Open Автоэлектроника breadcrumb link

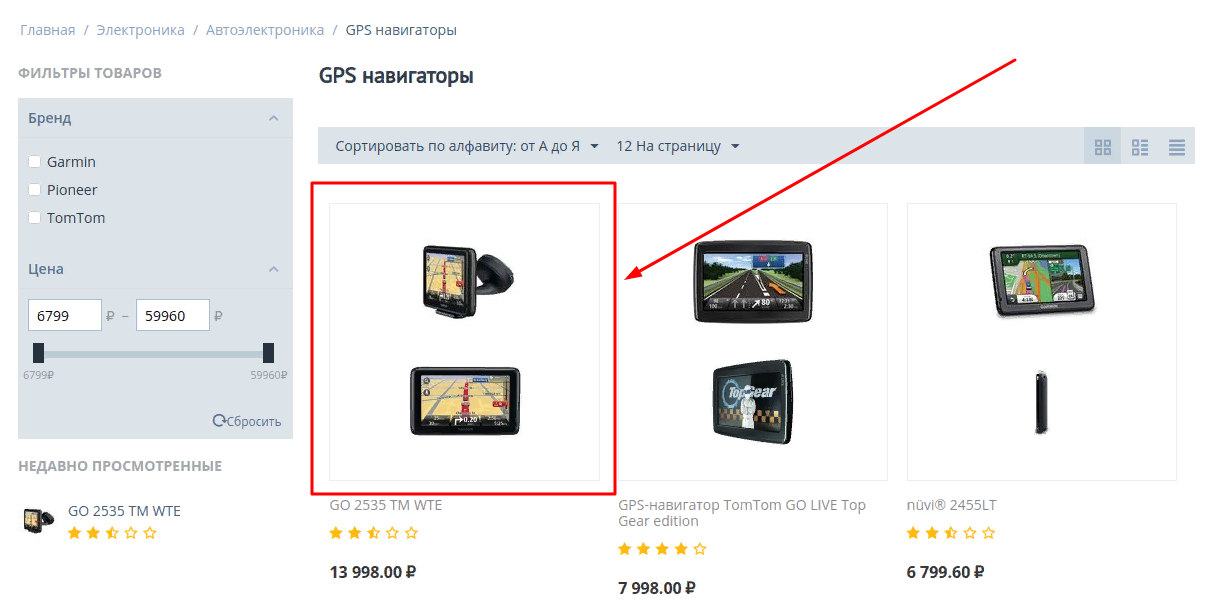(x=265, y=30)
